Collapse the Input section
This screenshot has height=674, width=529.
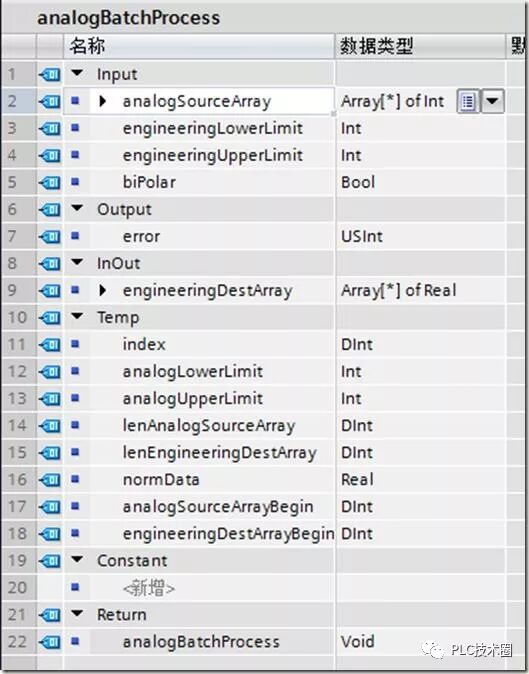pos(77,73)
